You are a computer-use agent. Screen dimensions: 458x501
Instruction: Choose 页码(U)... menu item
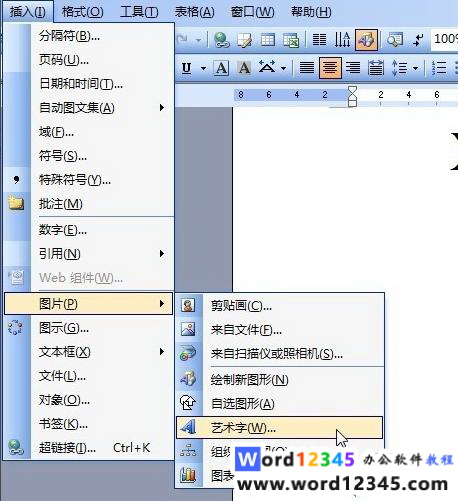coord(89,60)
